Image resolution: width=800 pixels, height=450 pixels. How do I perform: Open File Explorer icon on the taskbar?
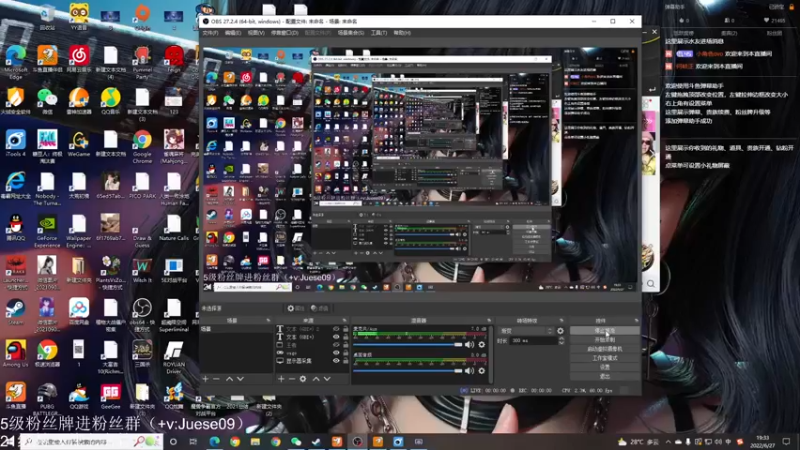tap(255, 442)
